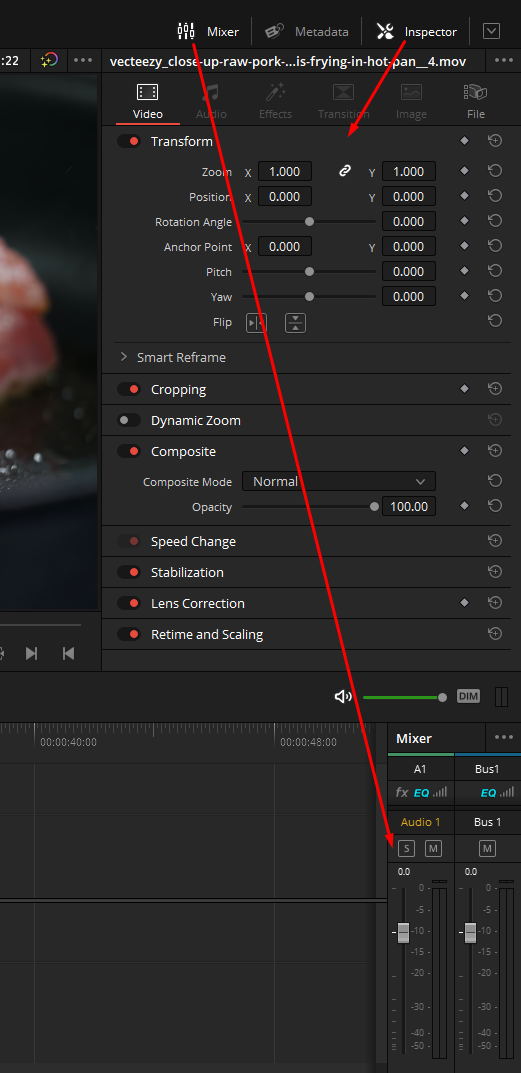Toggle the Transform section off
Image resolution: width=521 pixels, height=1073 pixels.
(129, 142)
